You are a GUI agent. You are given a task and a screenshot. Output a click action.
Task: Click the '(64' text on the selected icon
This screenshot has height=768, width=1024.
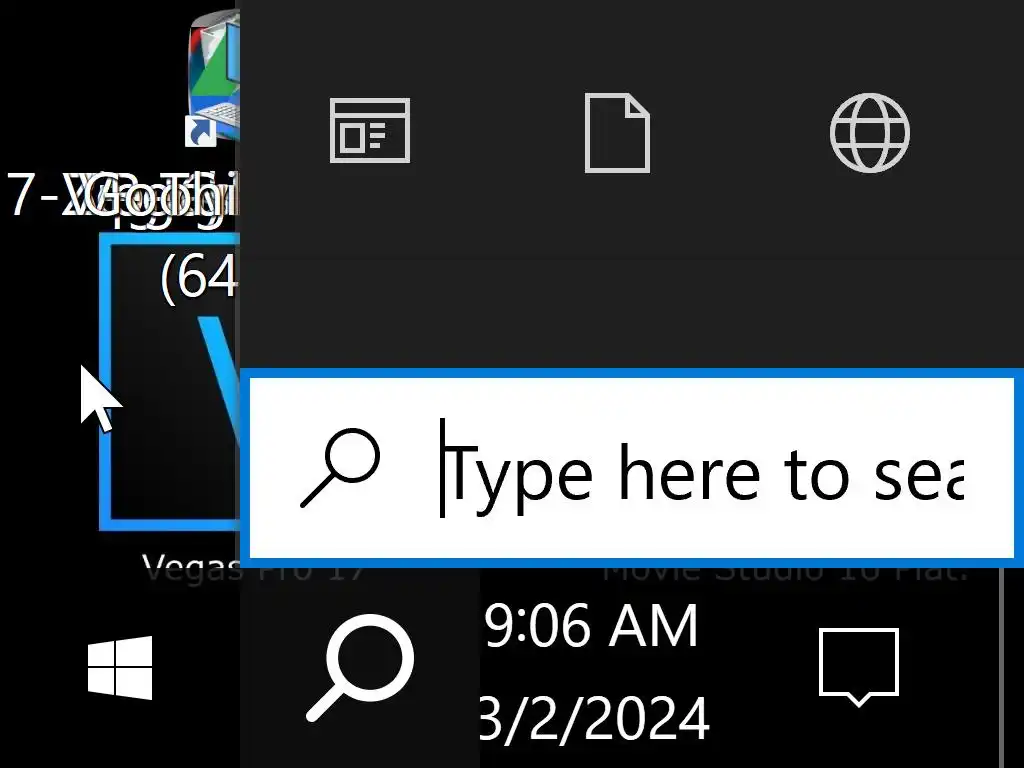tap(199, 277)
